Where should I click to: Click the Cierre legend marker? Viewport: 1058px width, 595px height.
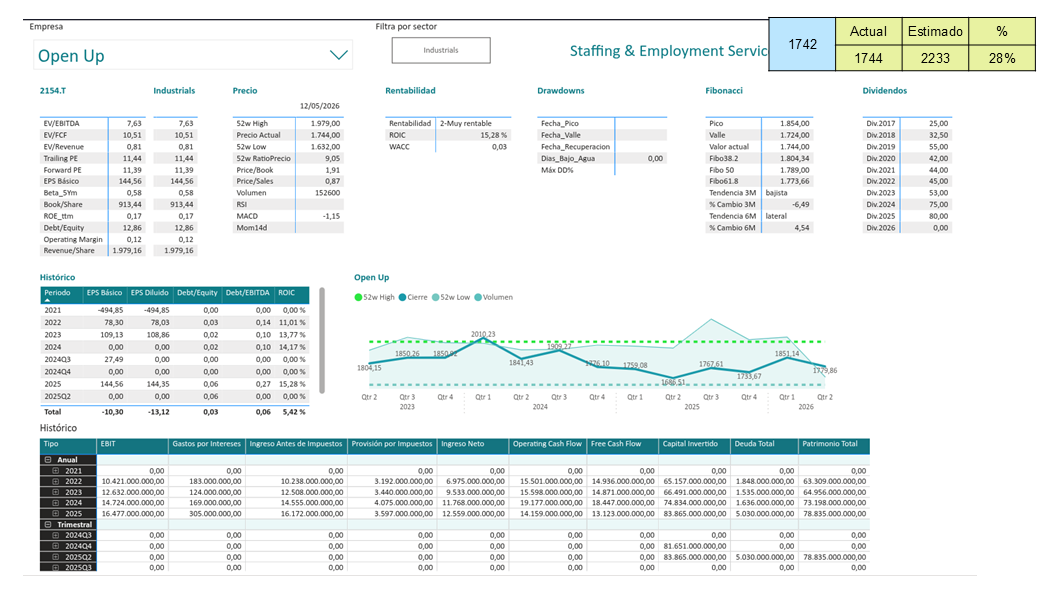[x=403, y=298]
